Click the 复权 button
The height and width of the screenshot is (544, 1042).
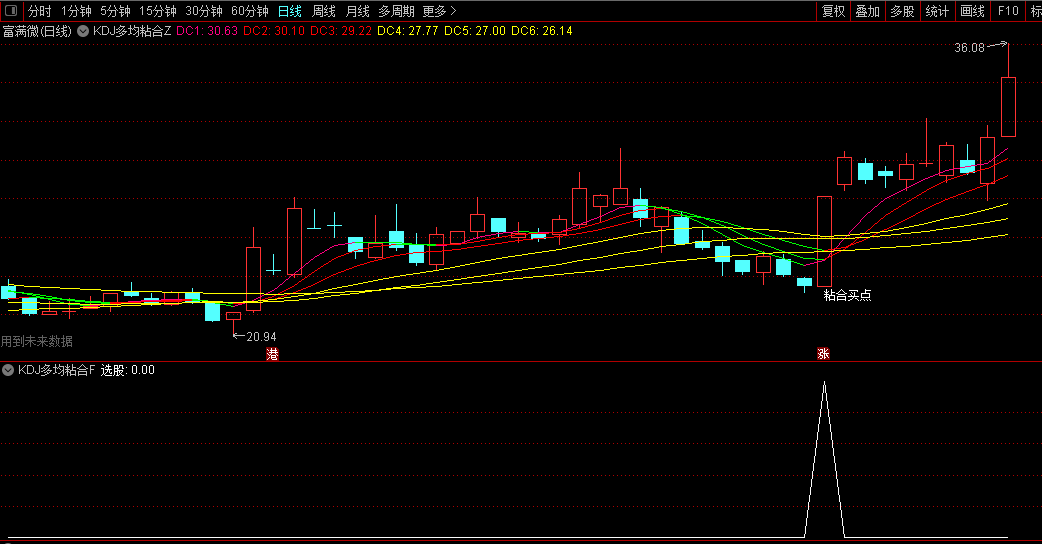[833, 11]
